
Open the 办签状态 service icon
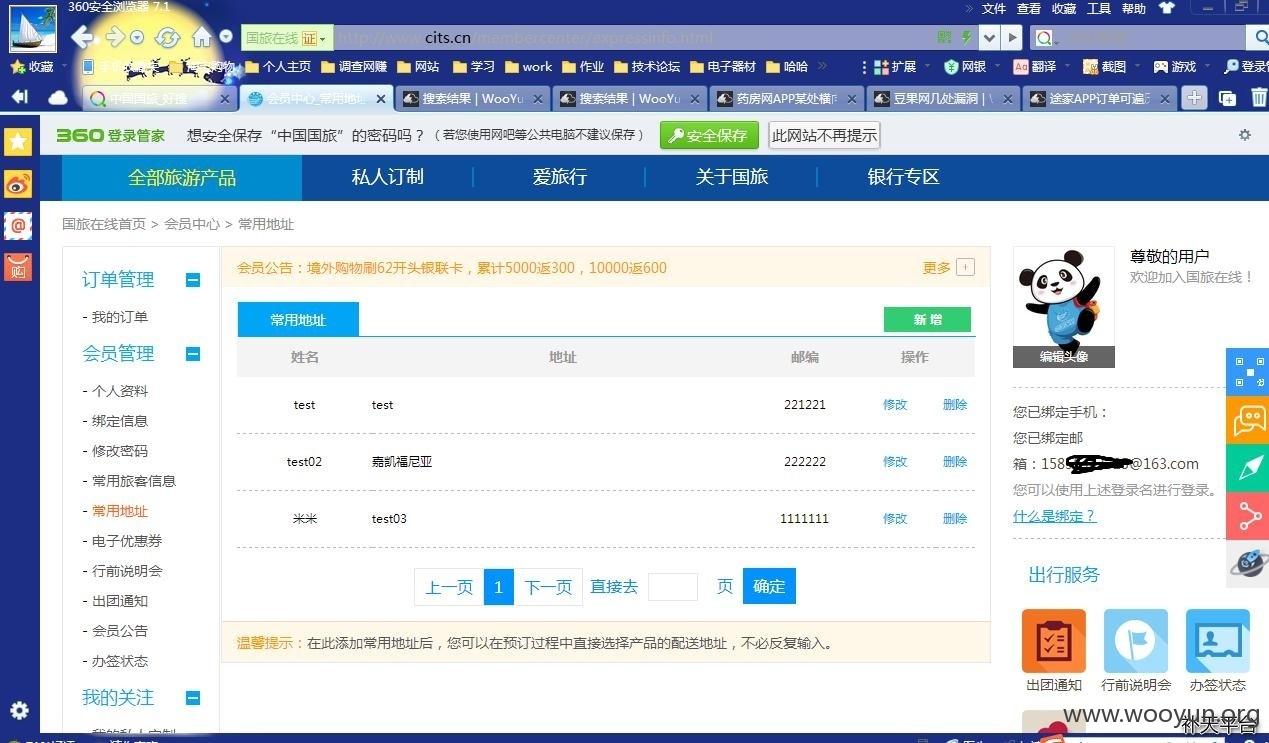point(1218,641)
